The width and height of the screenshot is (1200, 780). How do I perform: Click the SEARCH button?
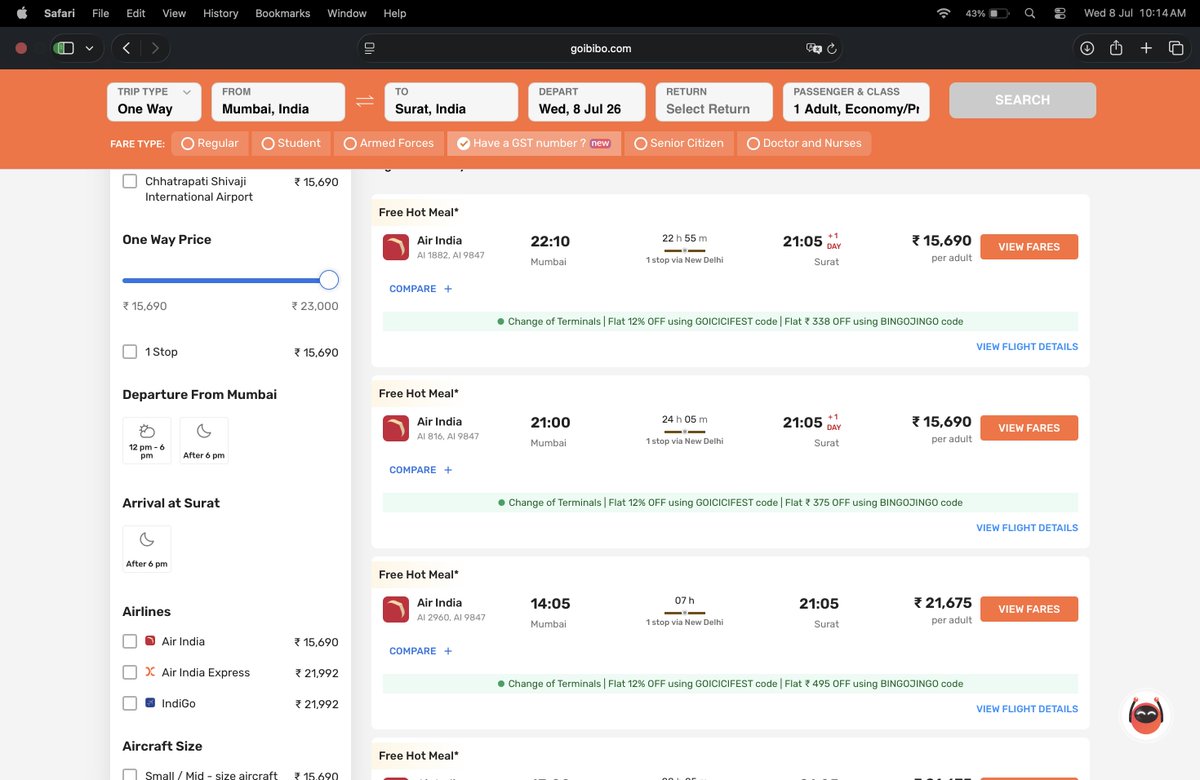pyautogui.click(x=1022, y=100)
